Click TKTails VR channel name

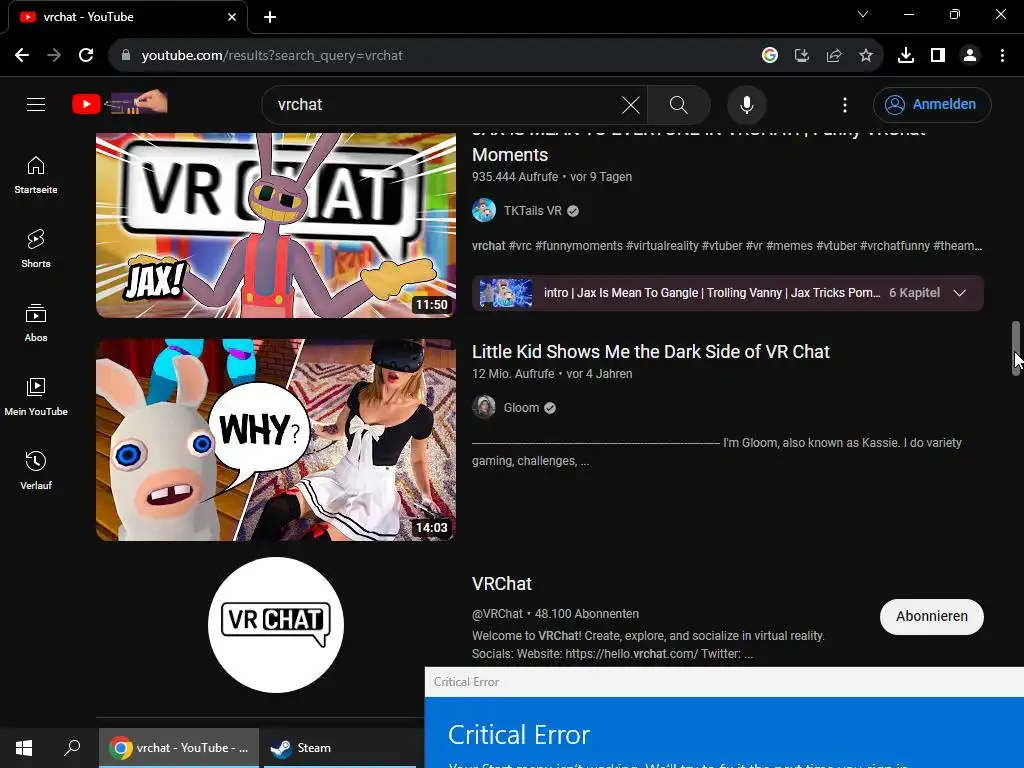[x=532, y=210]
